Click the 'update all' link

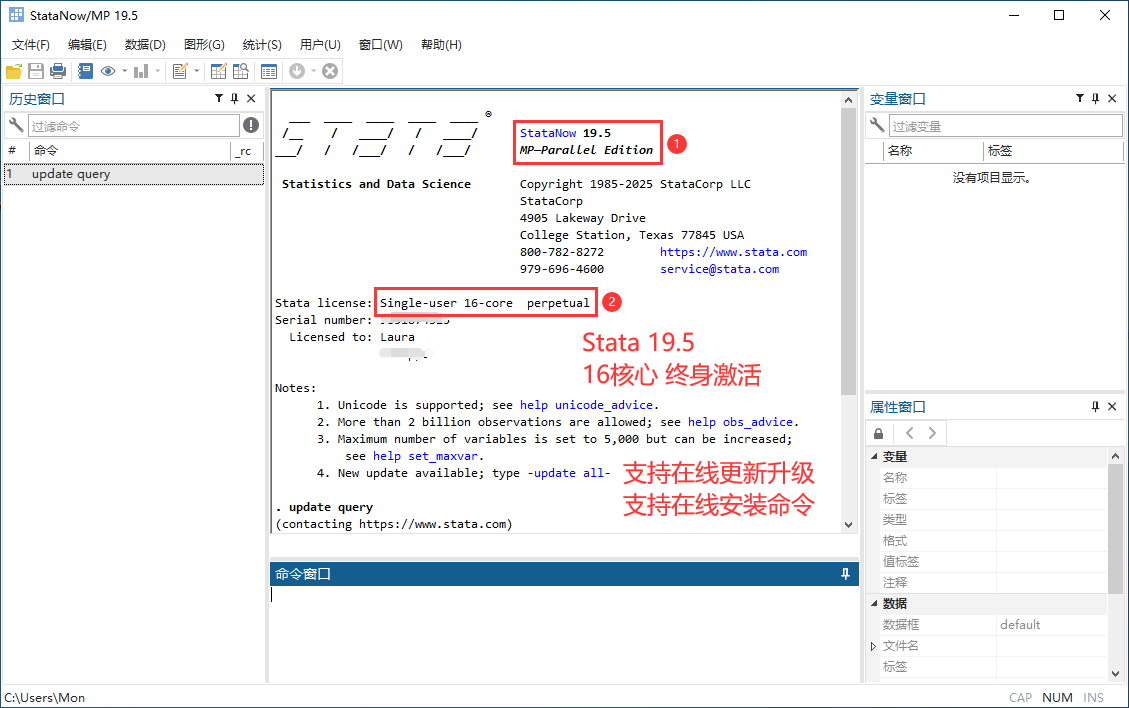click(x=569, y=473)
